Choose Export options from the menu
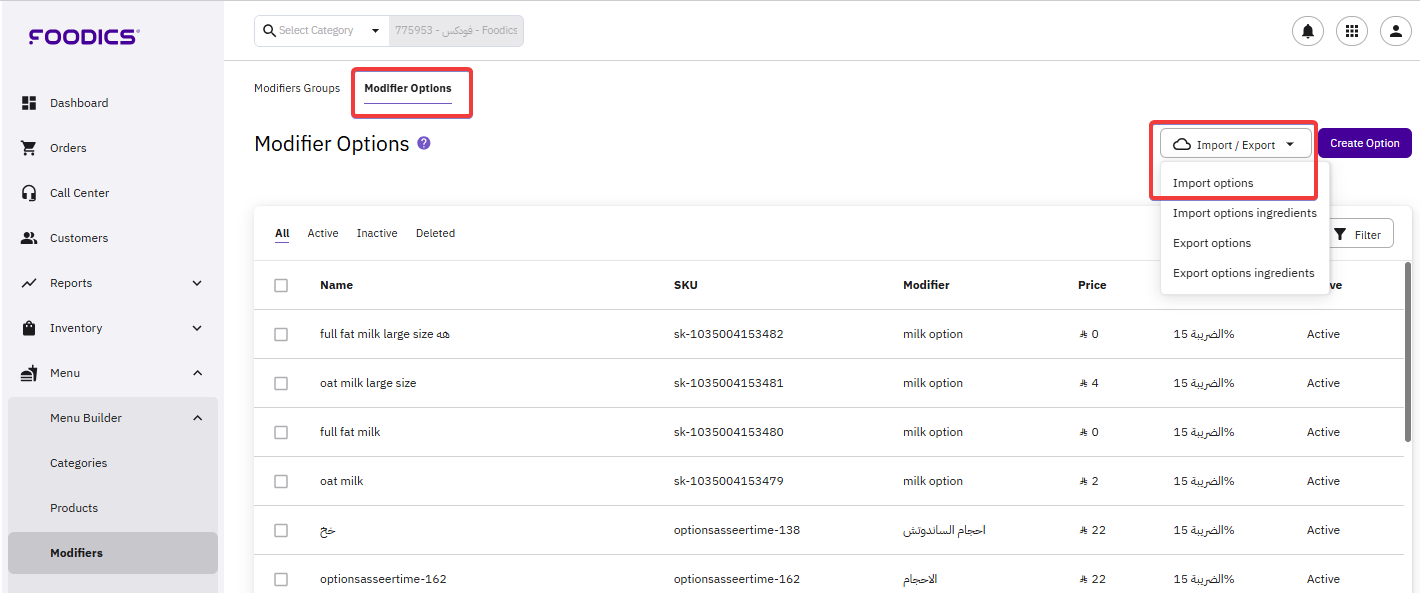This screenshot has width=1420, height=593. point(1212,243)
